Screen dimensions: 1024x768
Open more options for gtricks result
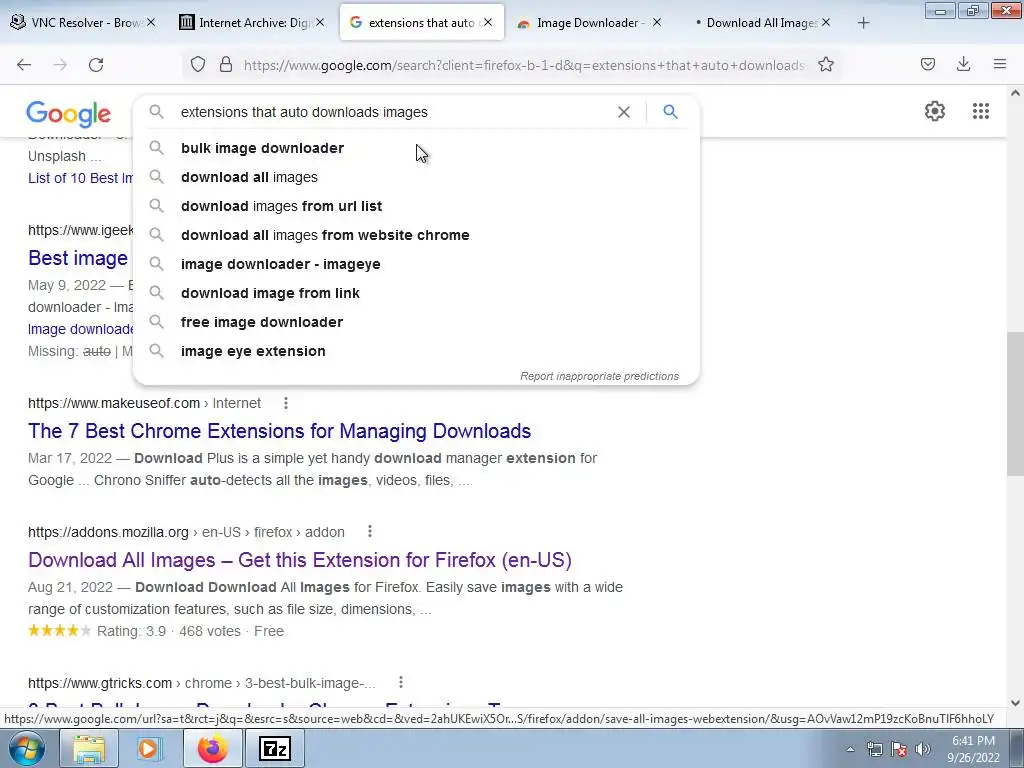click(401, 682)
